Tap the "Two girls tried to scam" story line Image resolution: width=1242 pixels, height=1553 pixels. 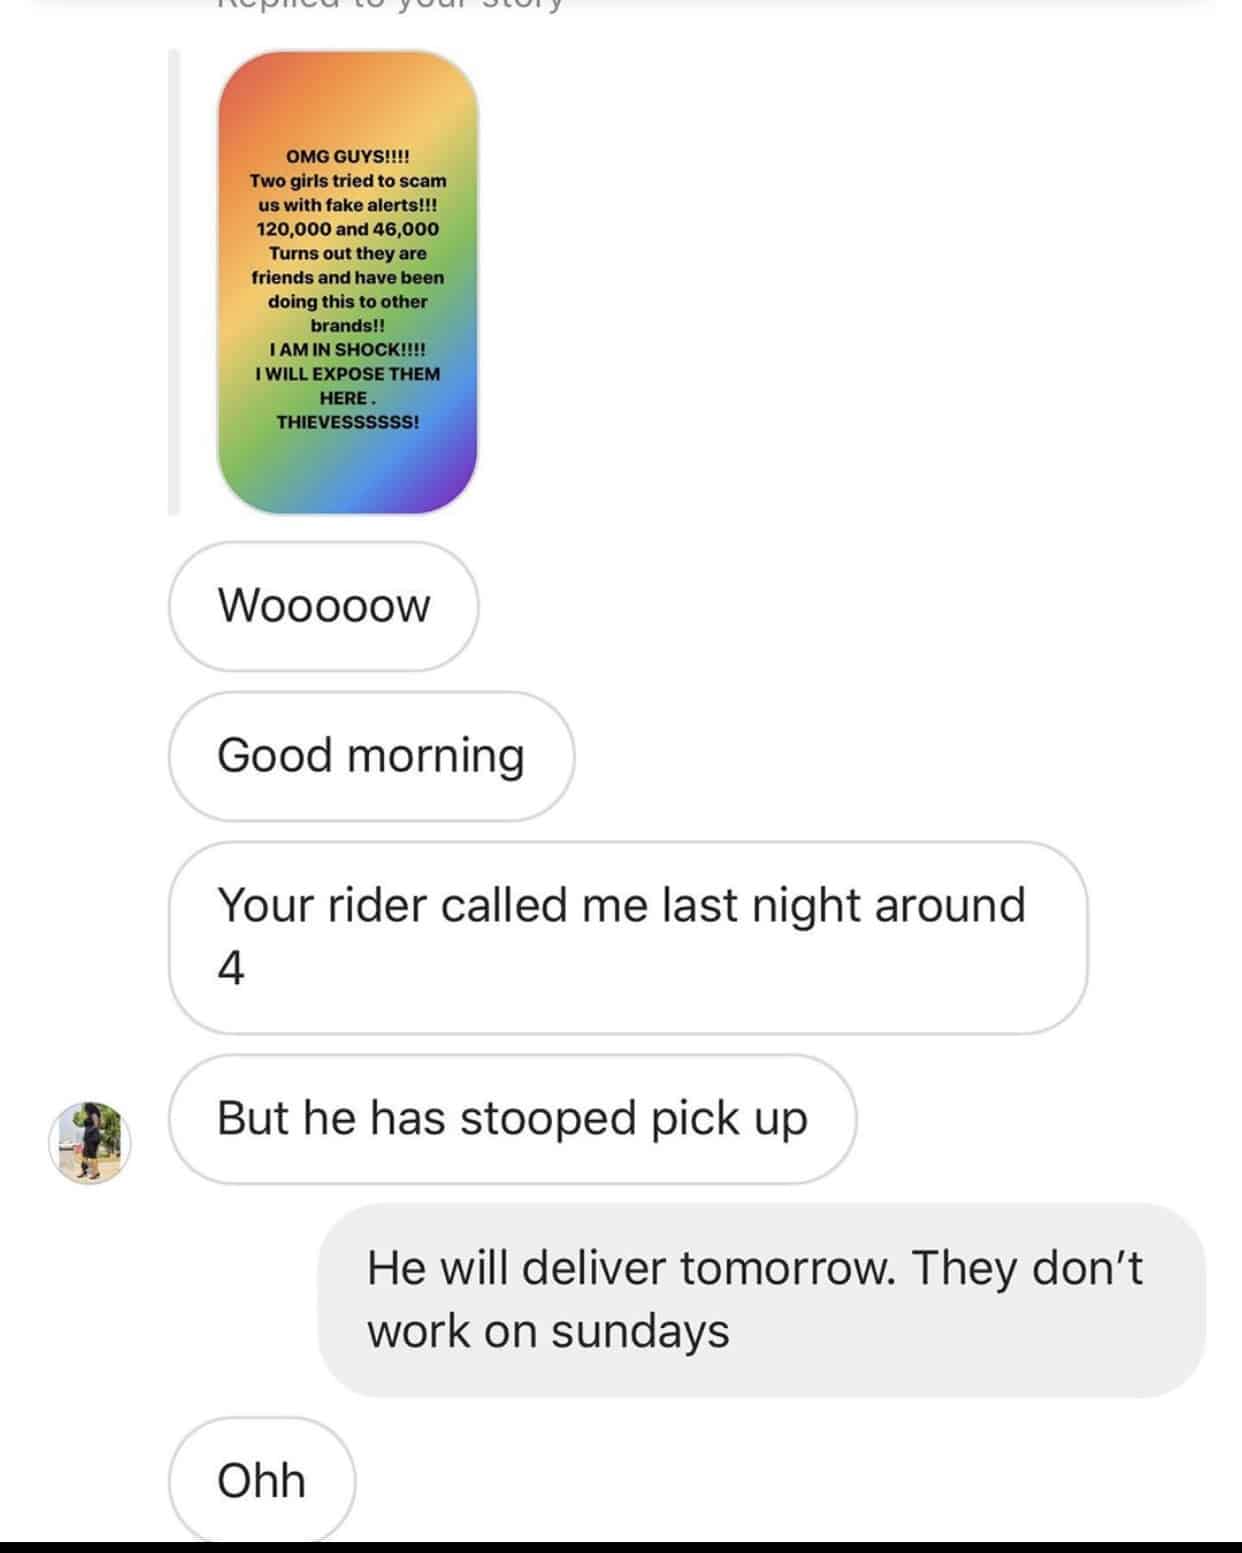point(348,181)
